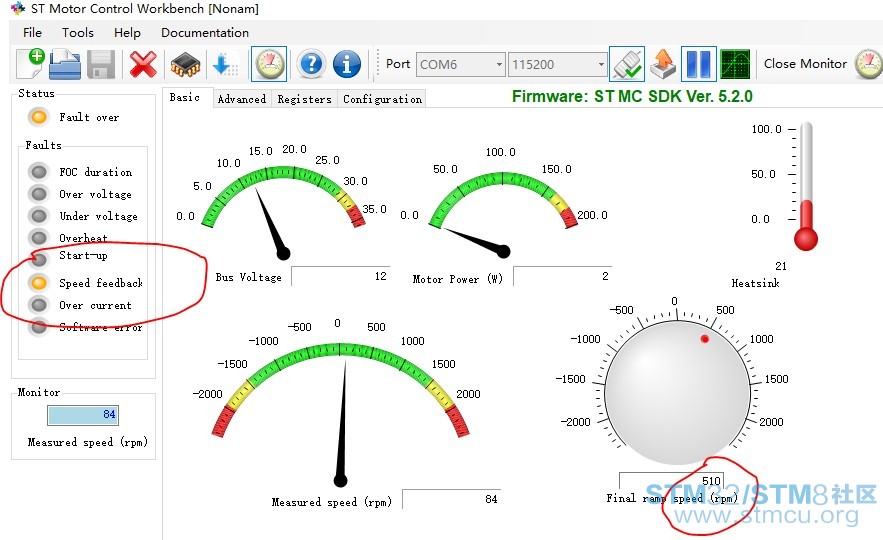The height and width of the screenshot is (540, 883).
Task: Click the microcontroller chip icon
Action: coord(185,65)
